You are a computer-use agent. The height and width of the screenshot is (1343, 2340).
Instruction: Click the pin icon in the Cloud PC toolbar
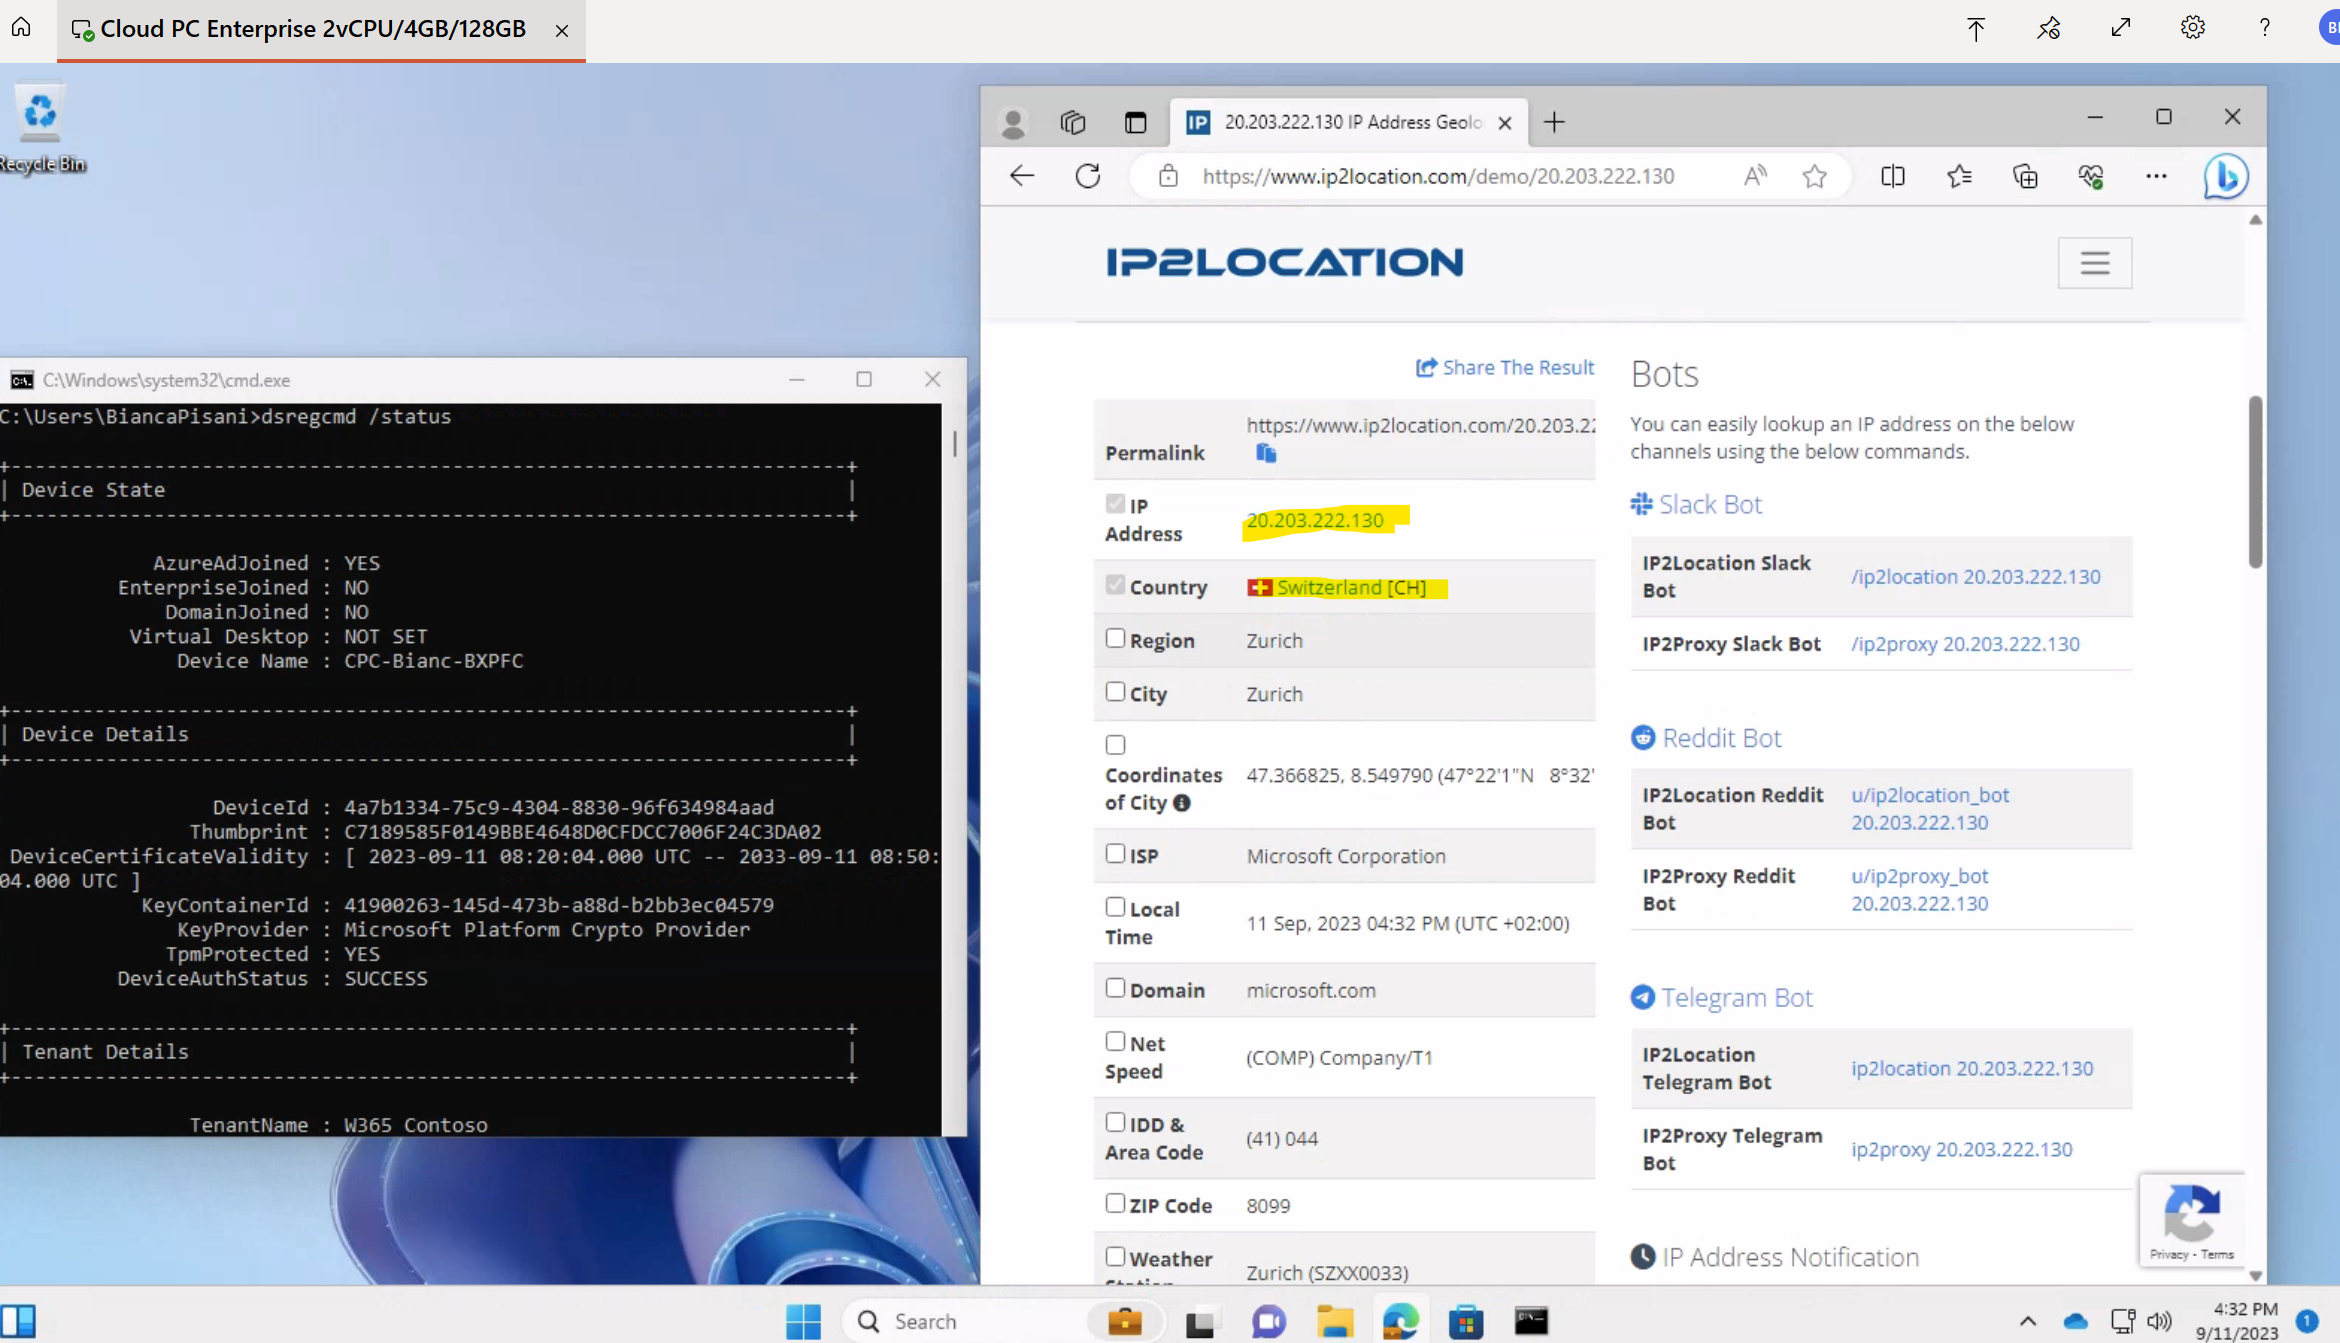click(x=2048, y=28)
